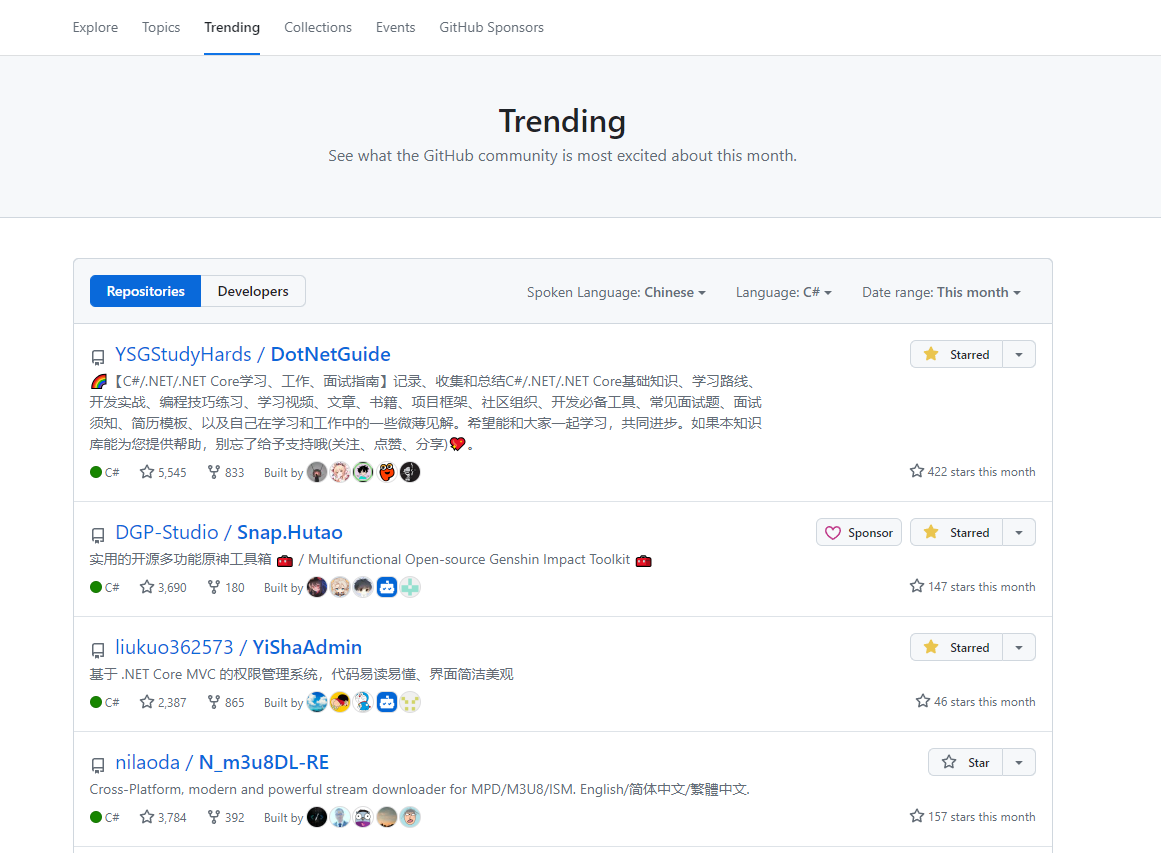Click the green C# language dot for Snap.Hutao
Image resolution: width=1161 pixels, height=853 pixels.
pyautogui.click(x=96, y=587)
